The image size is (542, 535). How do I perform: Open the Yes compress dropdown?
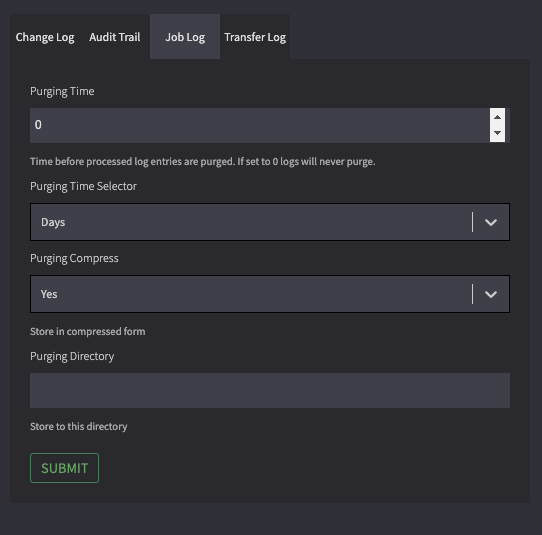click(270, 294)
